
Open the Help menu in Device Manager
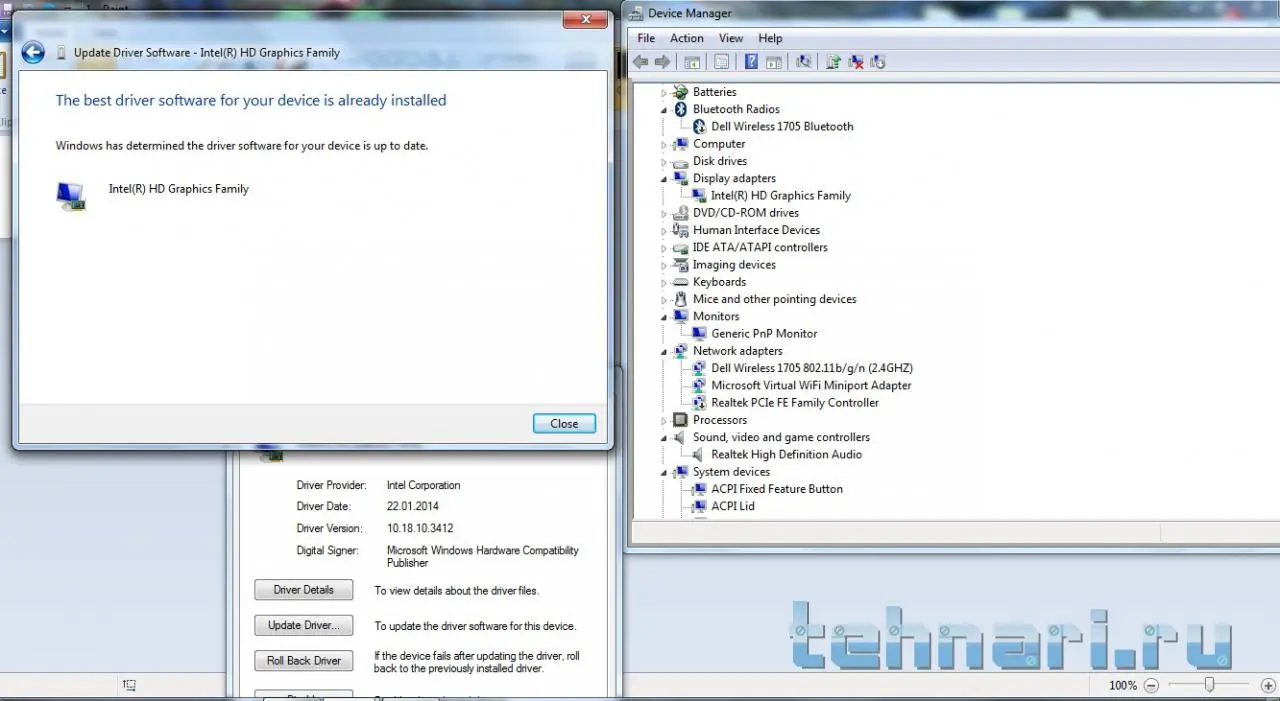[770, 38]
